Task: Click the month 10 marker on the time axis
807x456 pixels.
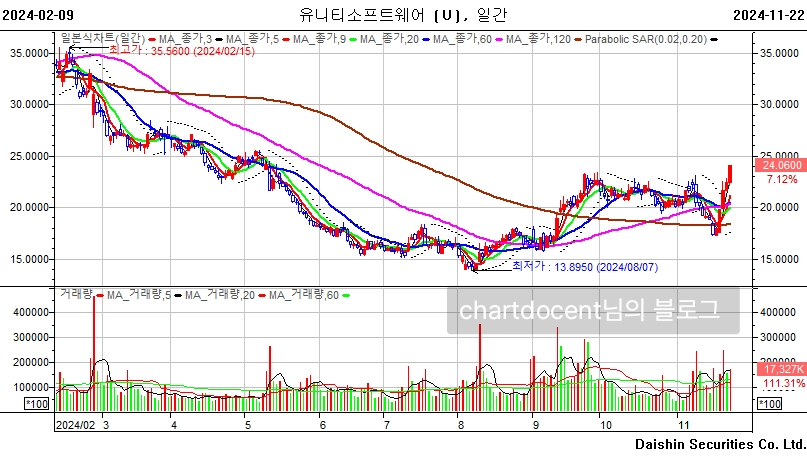Action: pos(606,425)
